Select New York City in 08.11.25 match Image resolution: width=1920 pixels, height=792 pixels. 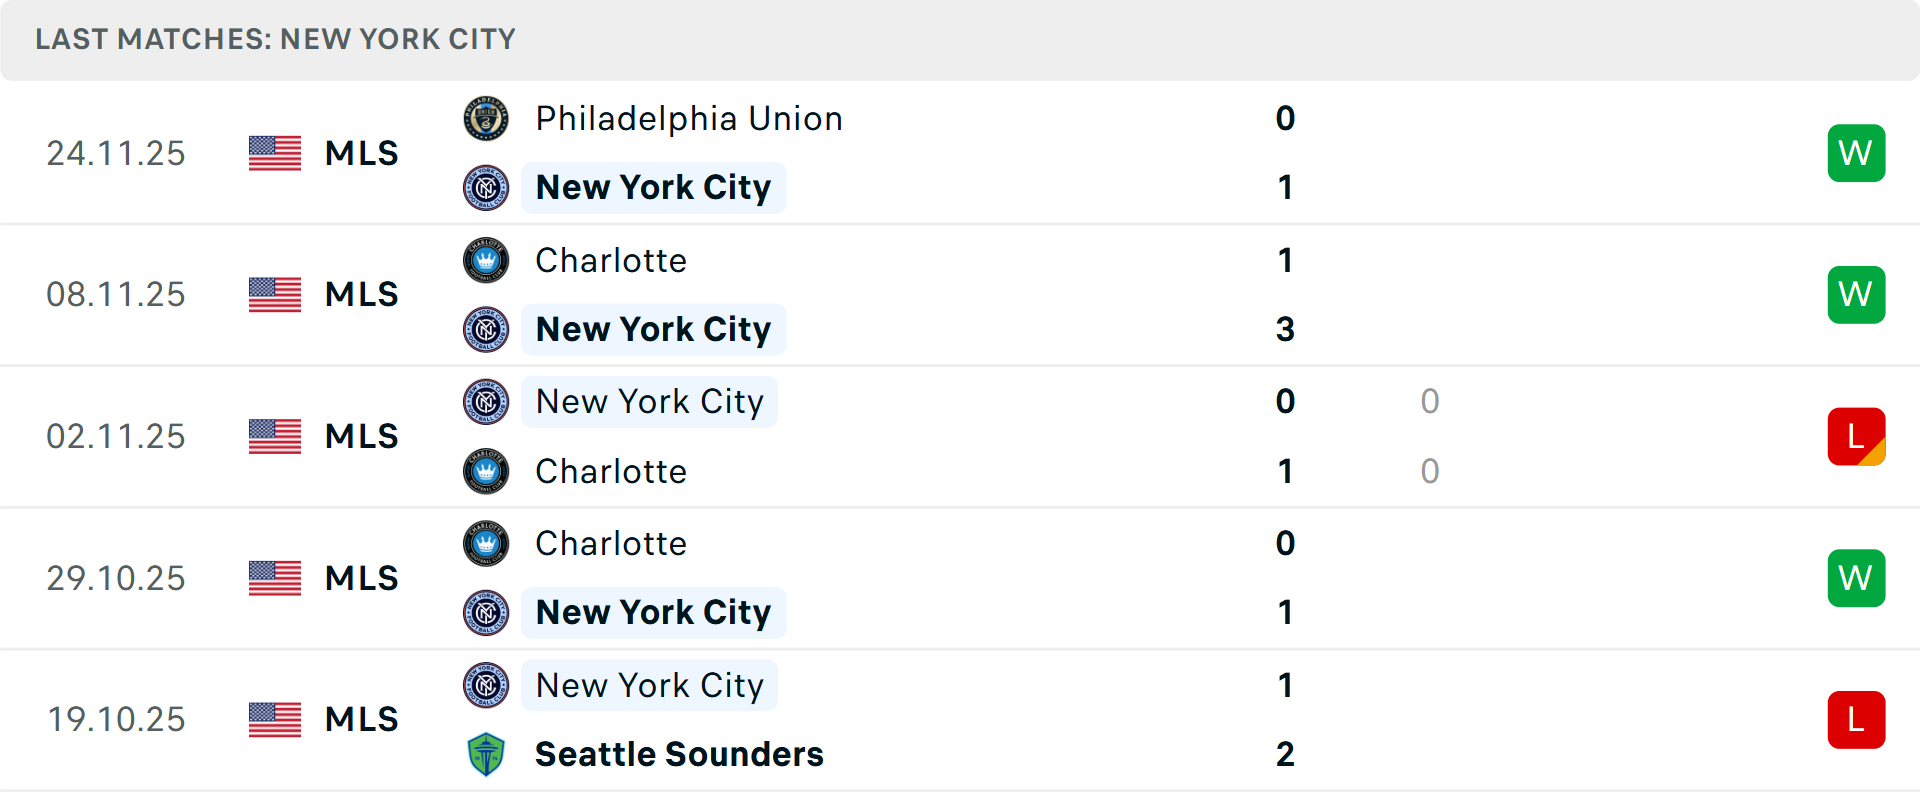click(x=653, y=329)
